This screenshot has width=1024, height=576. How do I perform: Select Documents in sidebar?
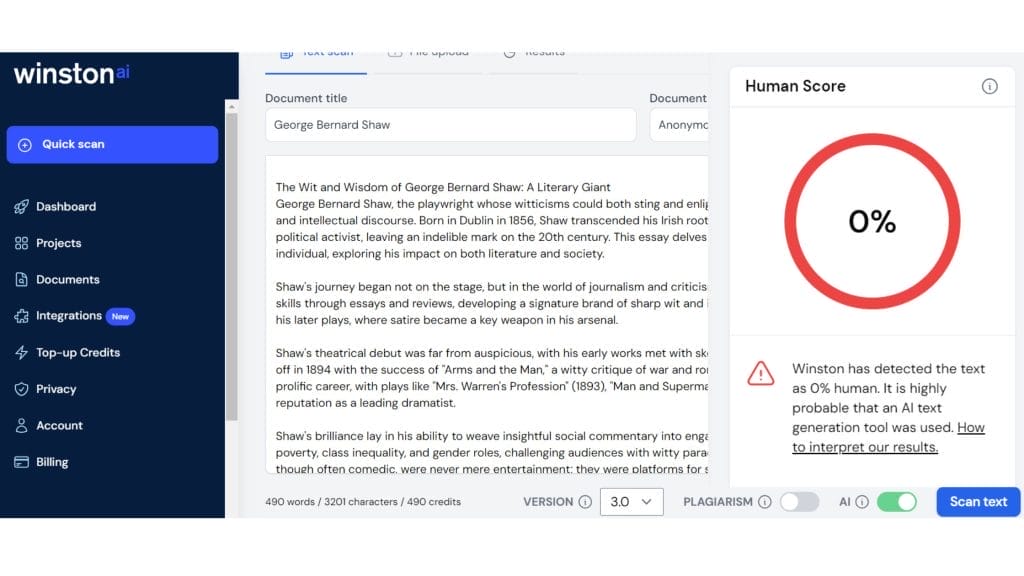point(68,280)
